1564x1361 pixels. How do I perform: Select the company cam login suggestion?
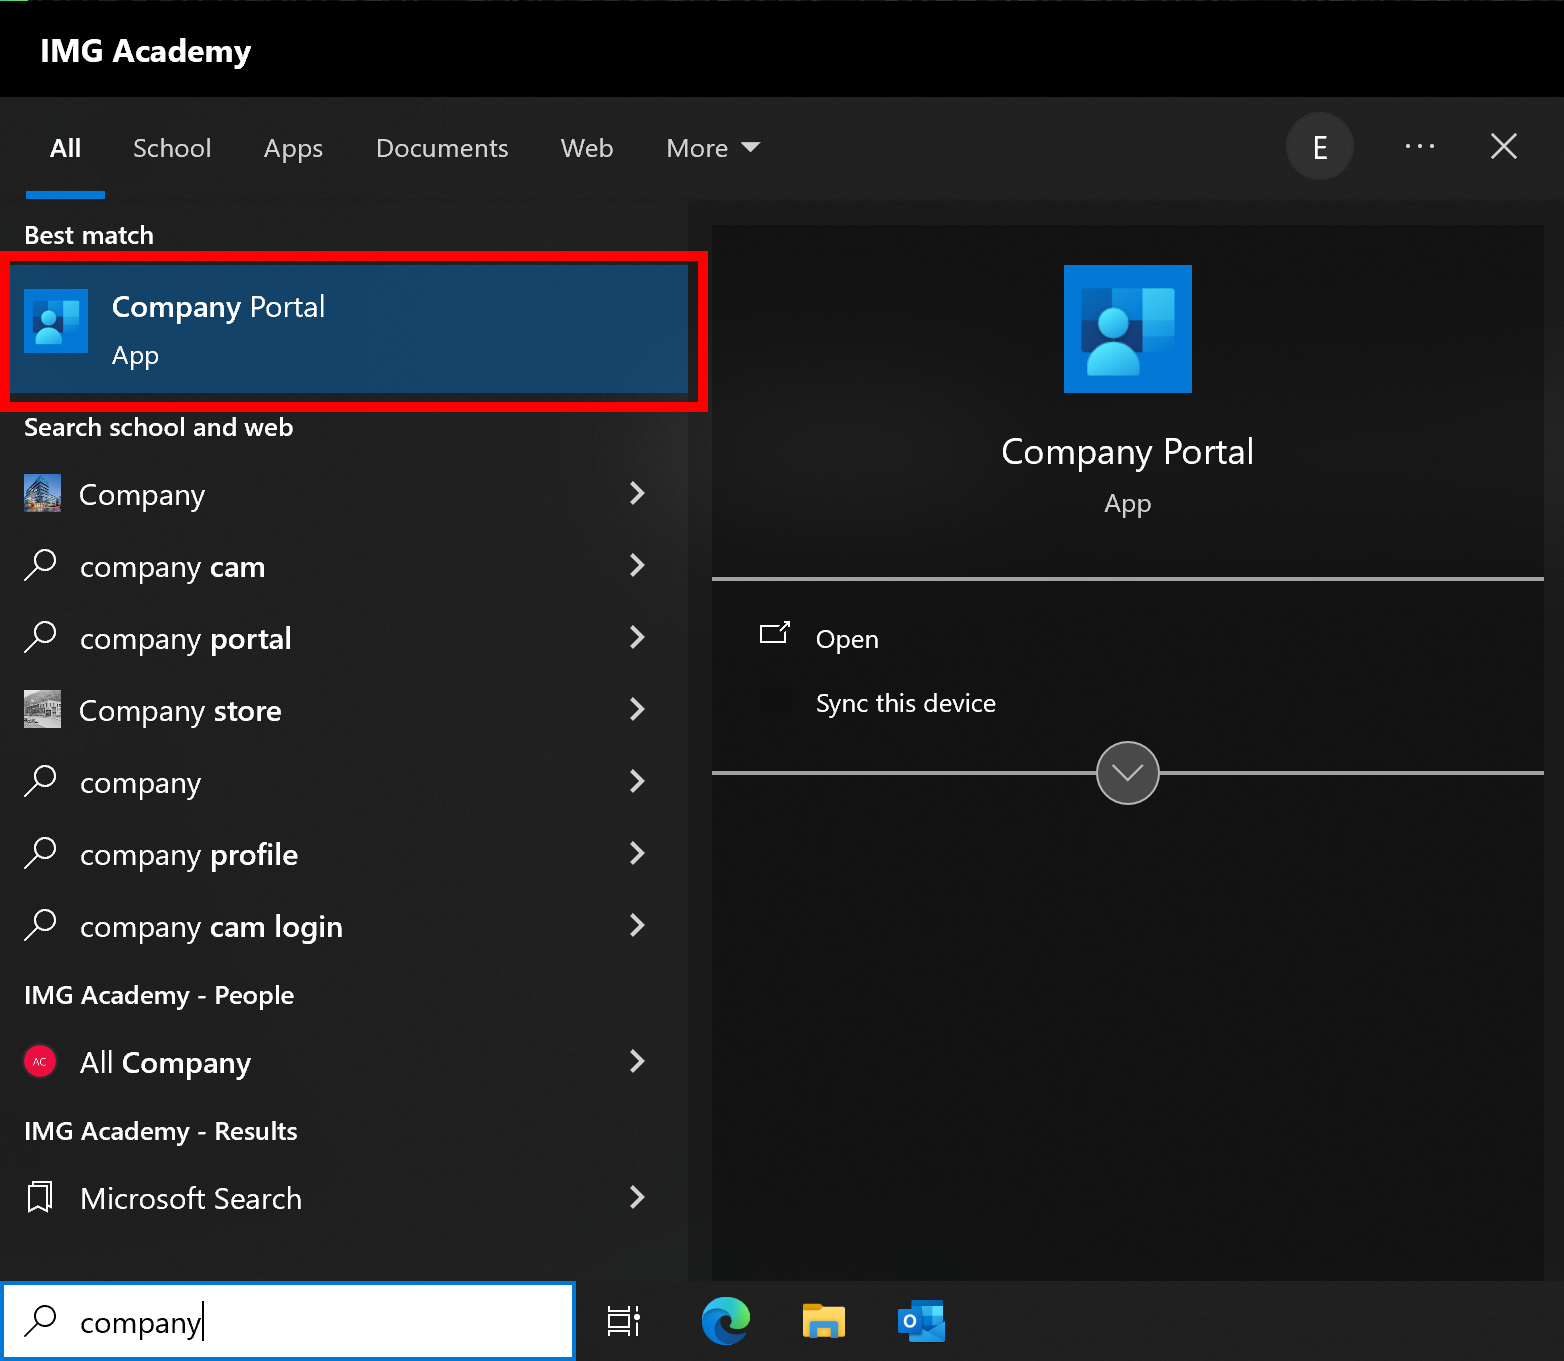(211, 927)
